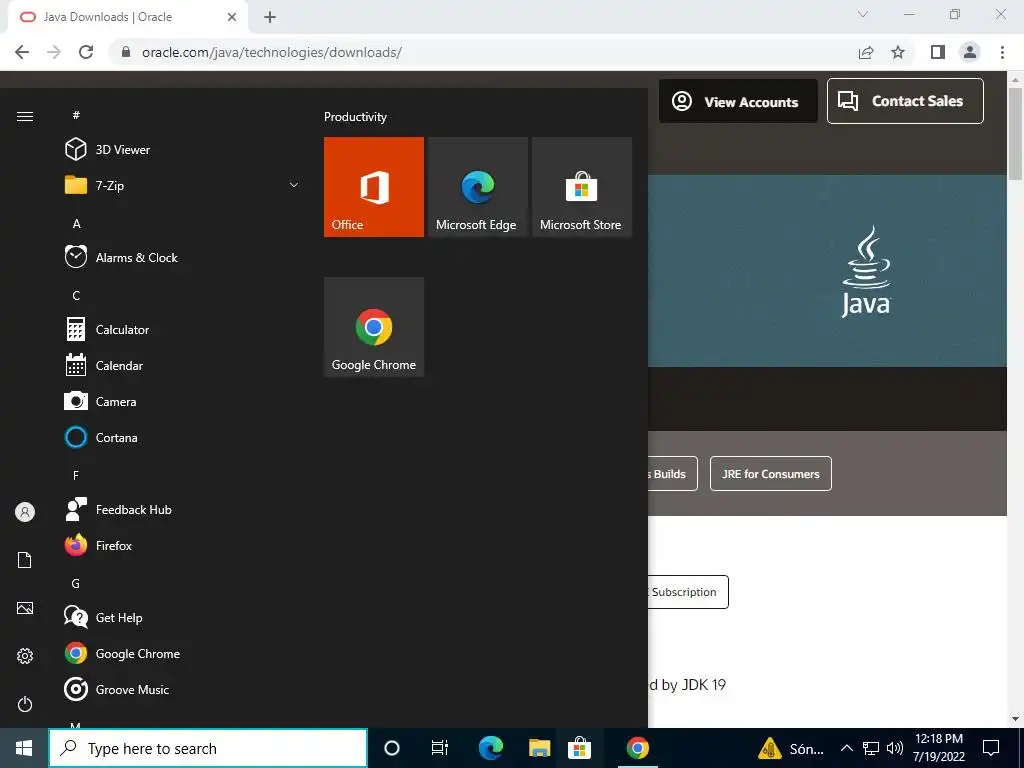Viewport: 1024px width, 768px height.
Task: Open Calculator from the Start menu
Action: coord(183,330)
